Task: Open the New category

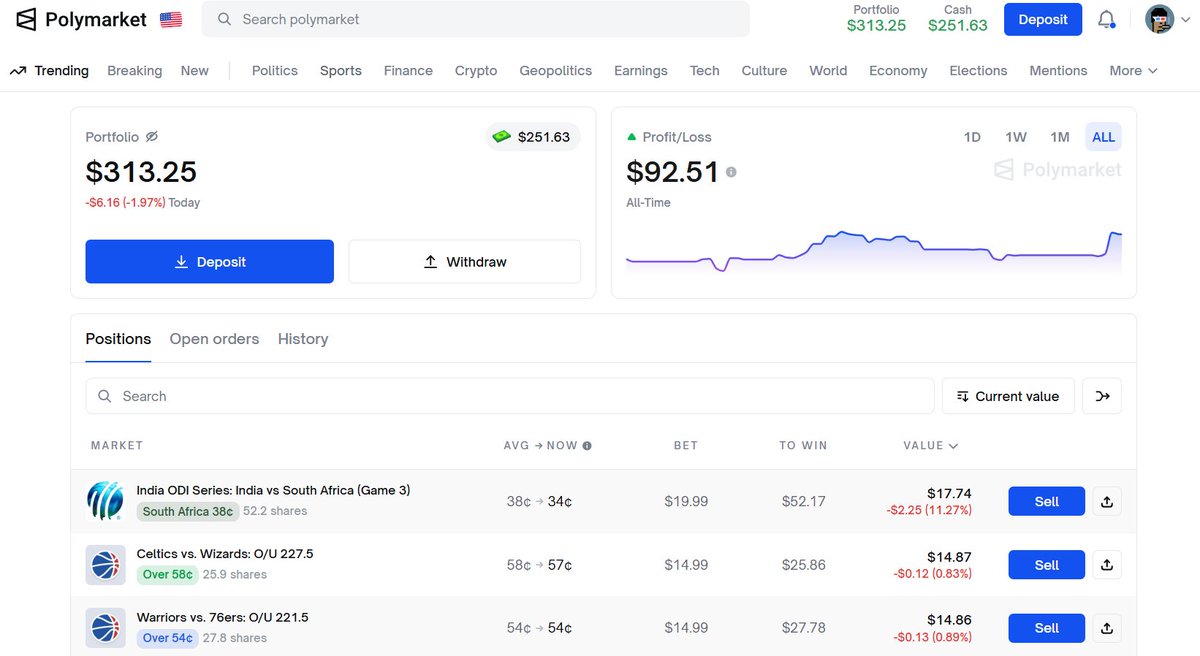Action: click(195, 71)
